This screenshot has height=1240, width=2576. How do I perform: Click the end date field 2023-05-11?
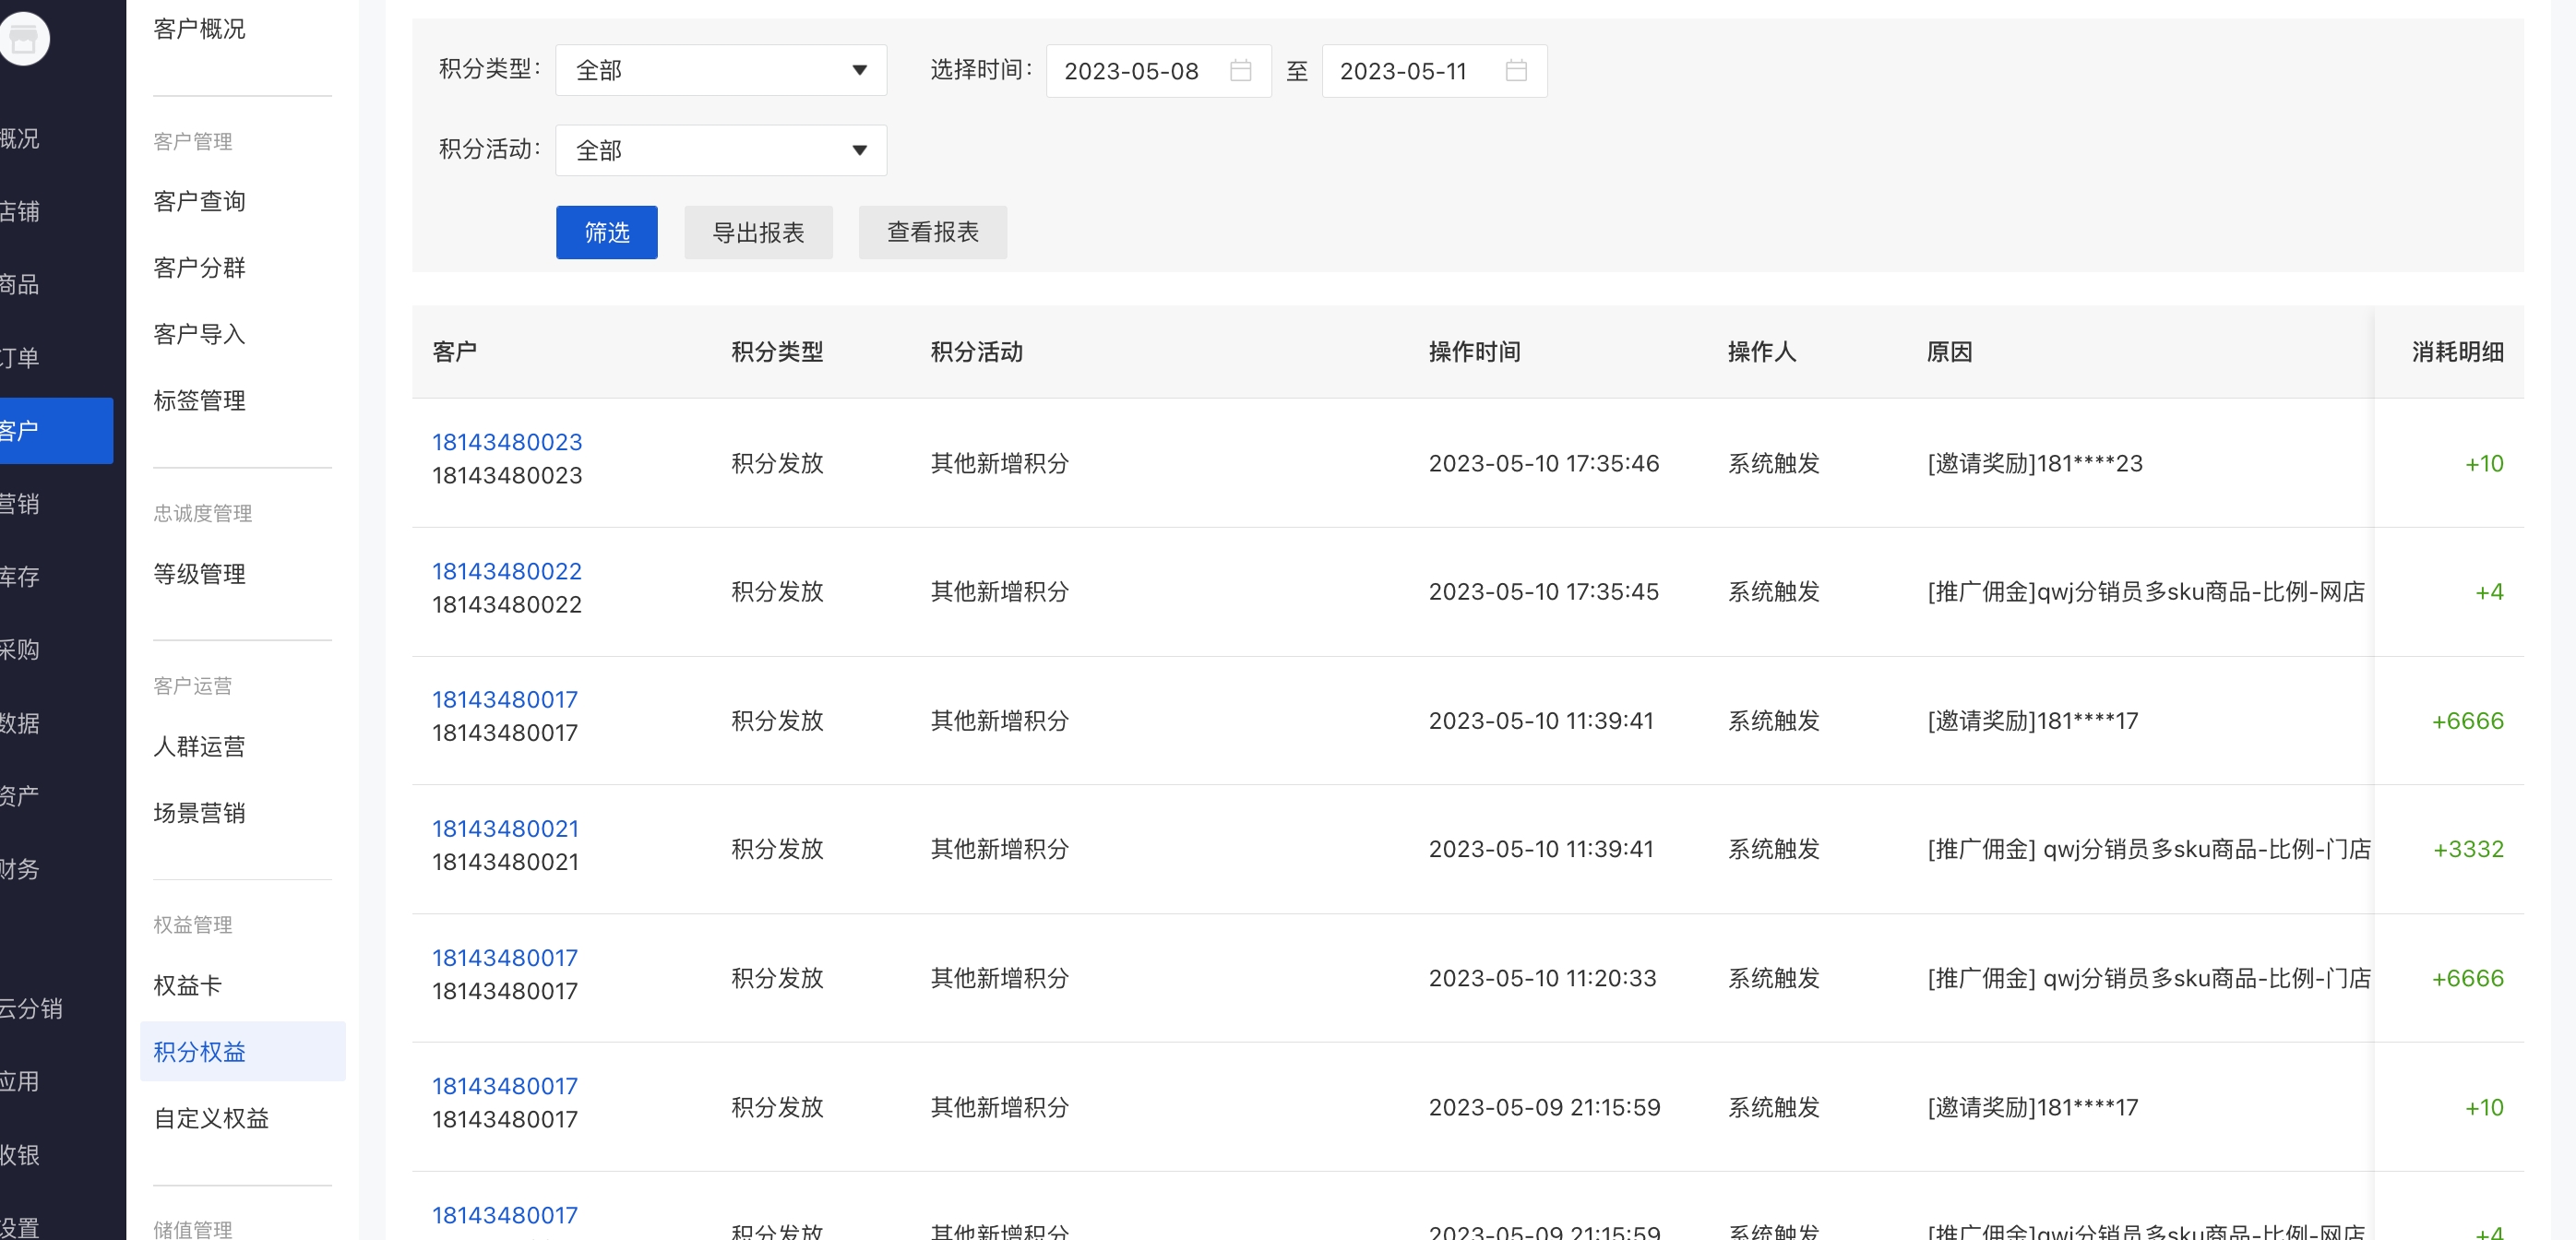click(1434, 70)
